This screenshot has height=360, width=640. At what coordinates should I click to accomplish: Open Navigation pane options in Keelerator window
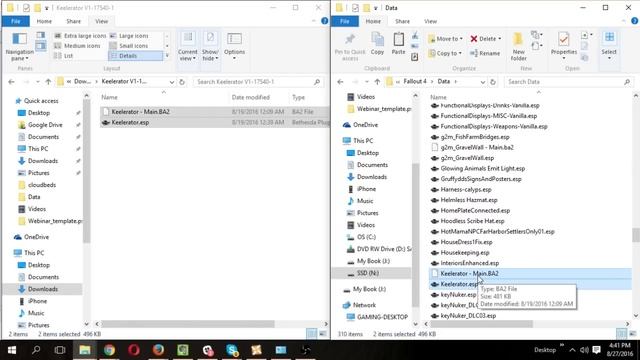[19, 47]
